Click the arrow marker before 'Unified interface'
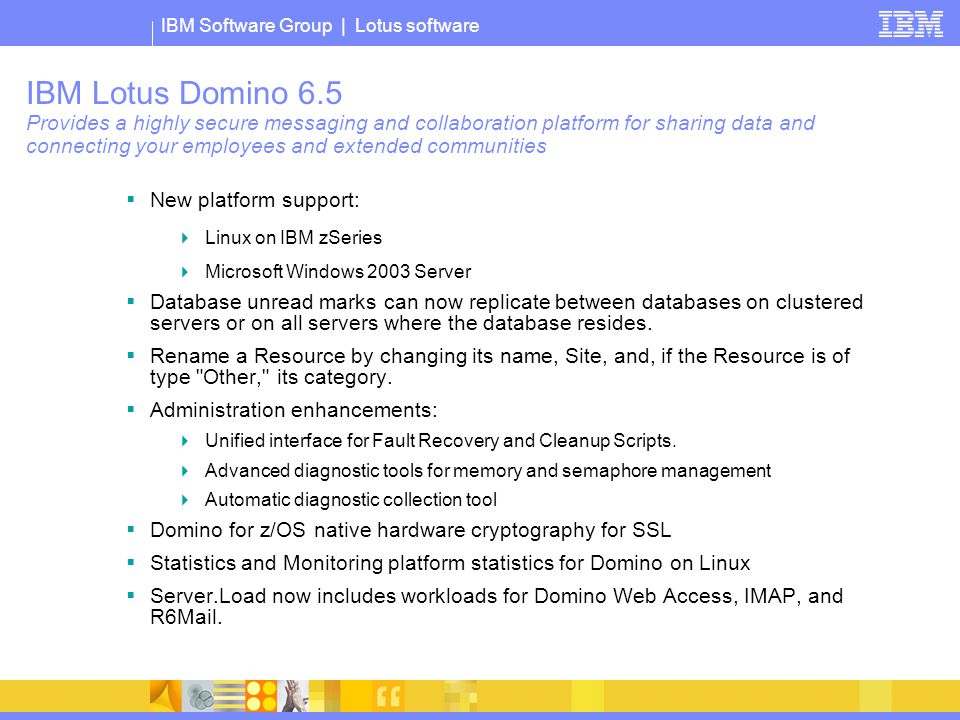The width and height of the screenshot is (960, 720). [x=185, y=441]
